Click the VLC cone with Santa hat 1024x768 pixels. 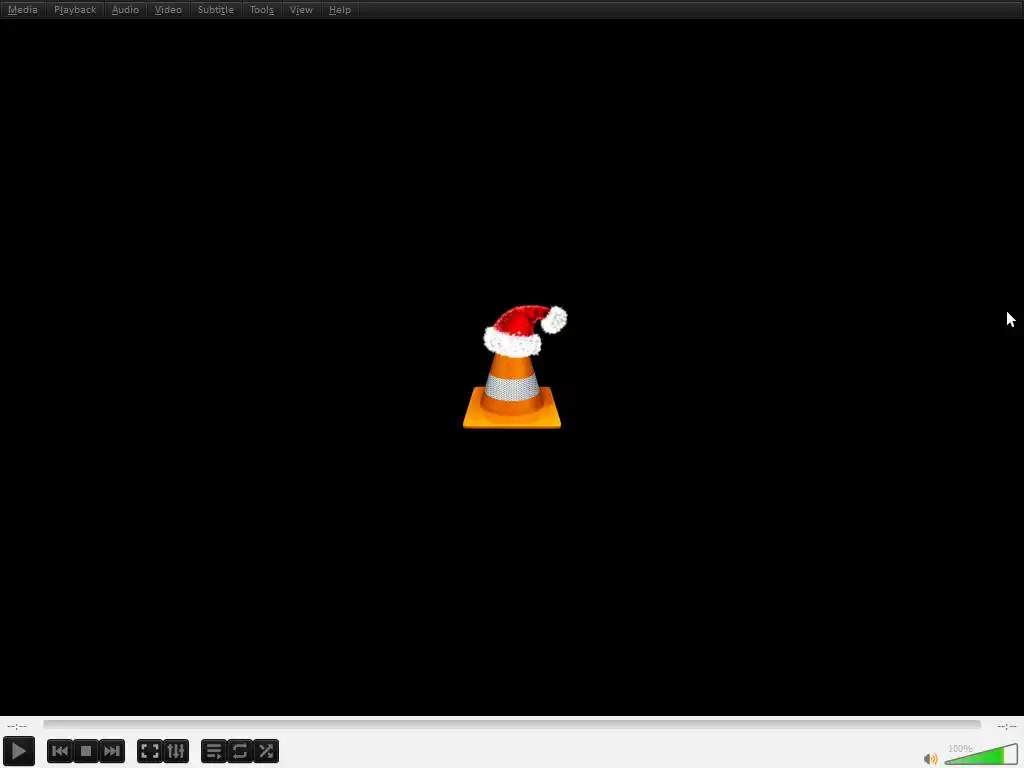pyautogui.click(x=513, y=366)
